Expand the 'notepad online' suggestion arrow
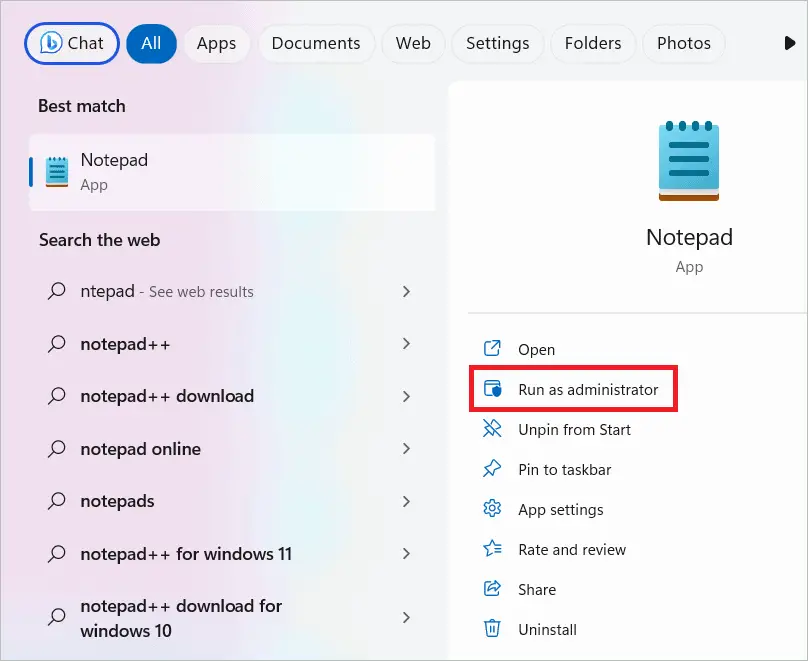The width and height of the screenshot is (808, 661). coord(406,449)
